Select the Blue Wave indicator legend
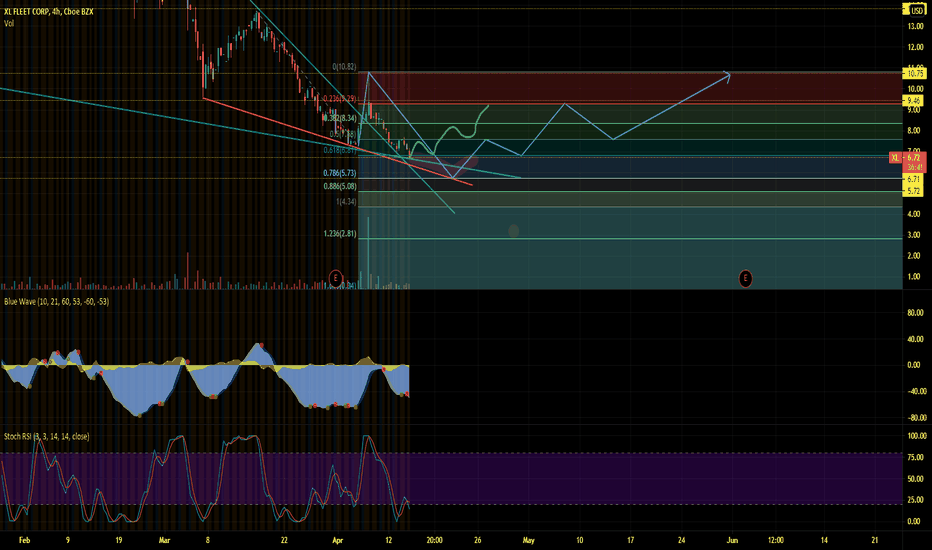This screenshot has height=550, width=932. (56, 301)
